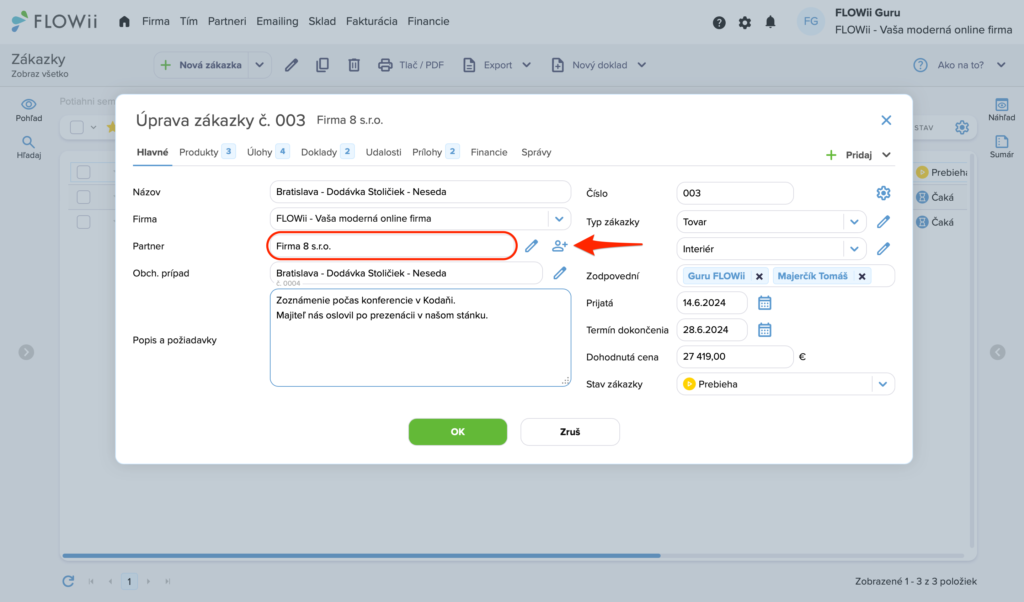Click the horizontal scrollbar under orders table
The height and width of the screenshot is (602, 1024).
(x=361, y=556)
